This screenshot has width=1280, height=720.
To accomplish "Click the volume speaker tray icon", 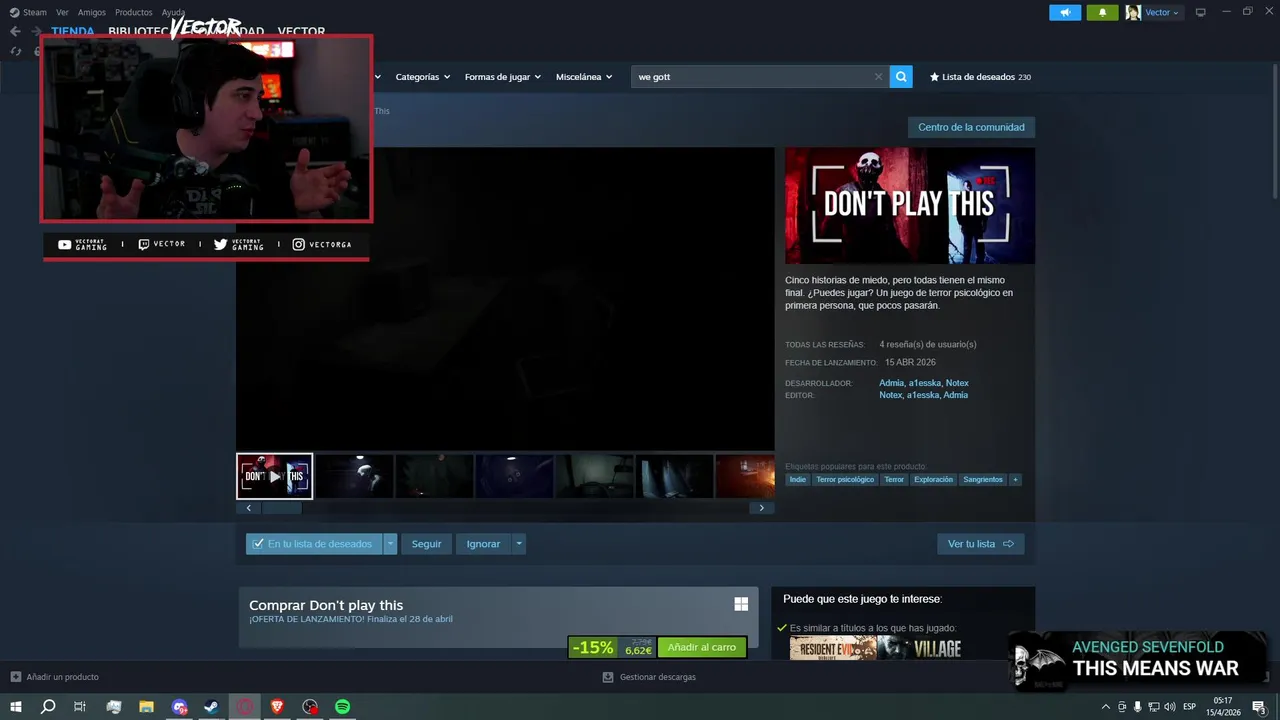I will coord(1170,707).
